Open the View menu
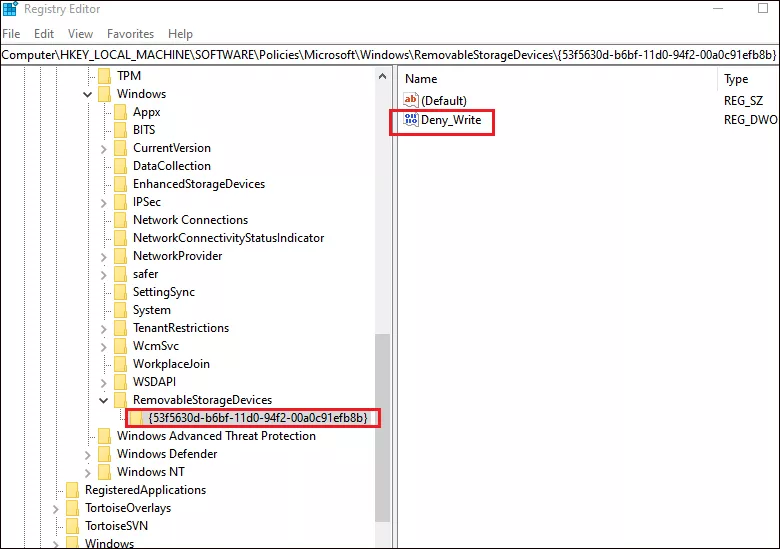This screenshot has width=780, height=549. click(x=81, y=34)
